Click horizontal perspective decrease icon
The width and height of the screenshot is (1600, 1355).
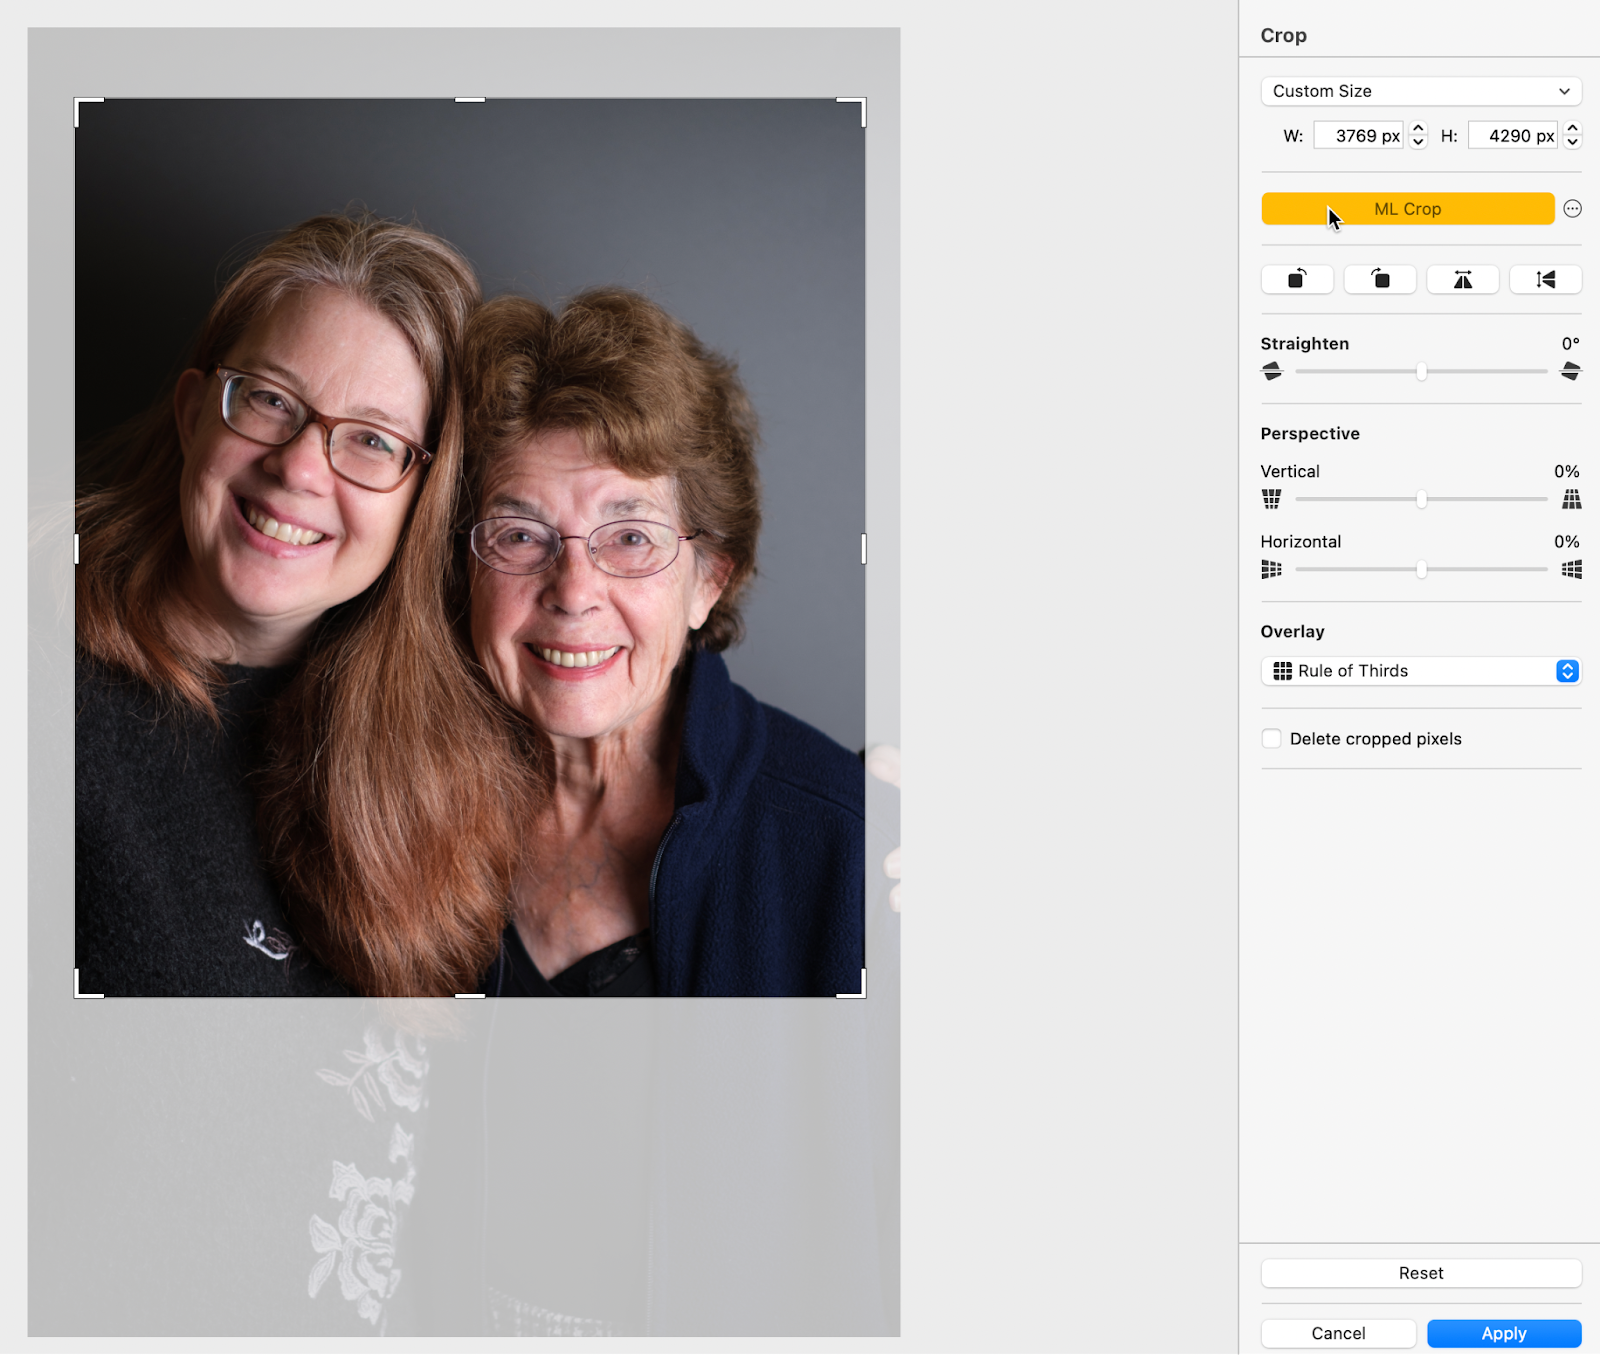(1272, 570)
